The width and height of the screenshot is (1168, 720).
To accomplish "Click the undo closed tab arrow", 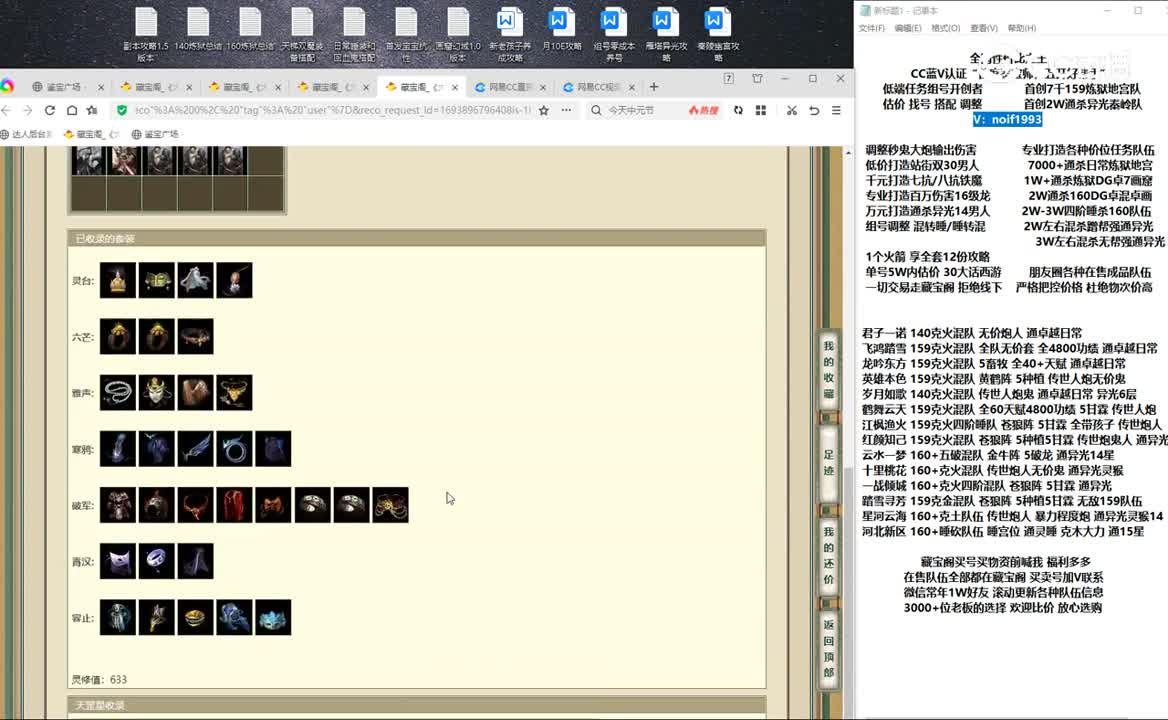I will click(813, 110).
